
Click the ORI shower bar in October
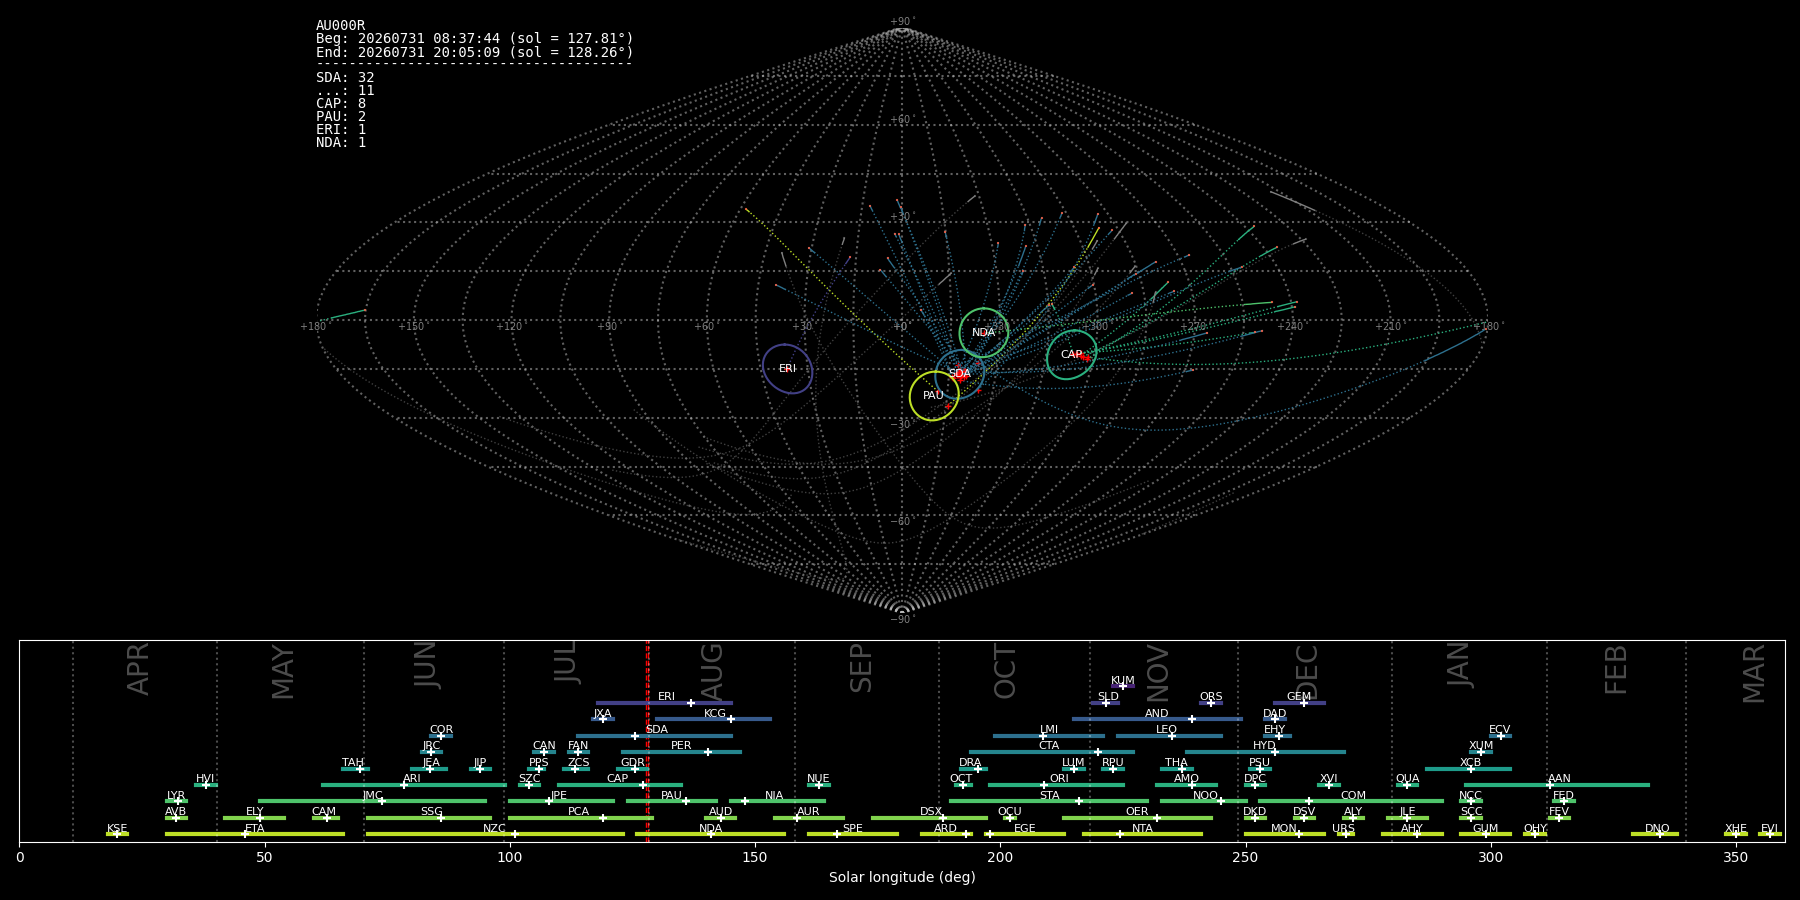click(x=1056, y=785)
